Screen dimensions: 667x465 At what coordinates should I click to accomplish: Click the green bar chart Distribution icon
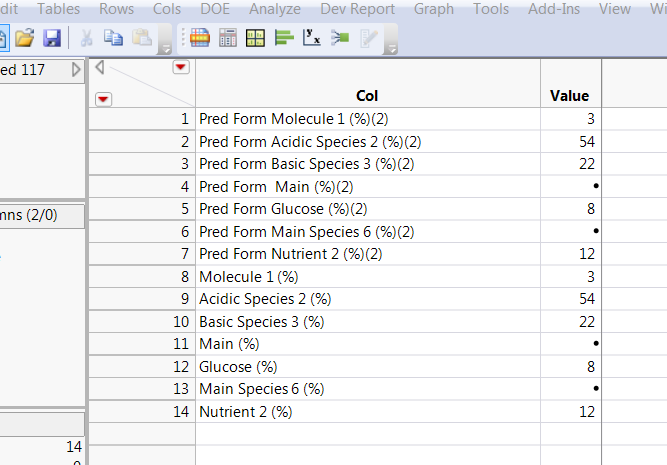[x=284, y=38]
